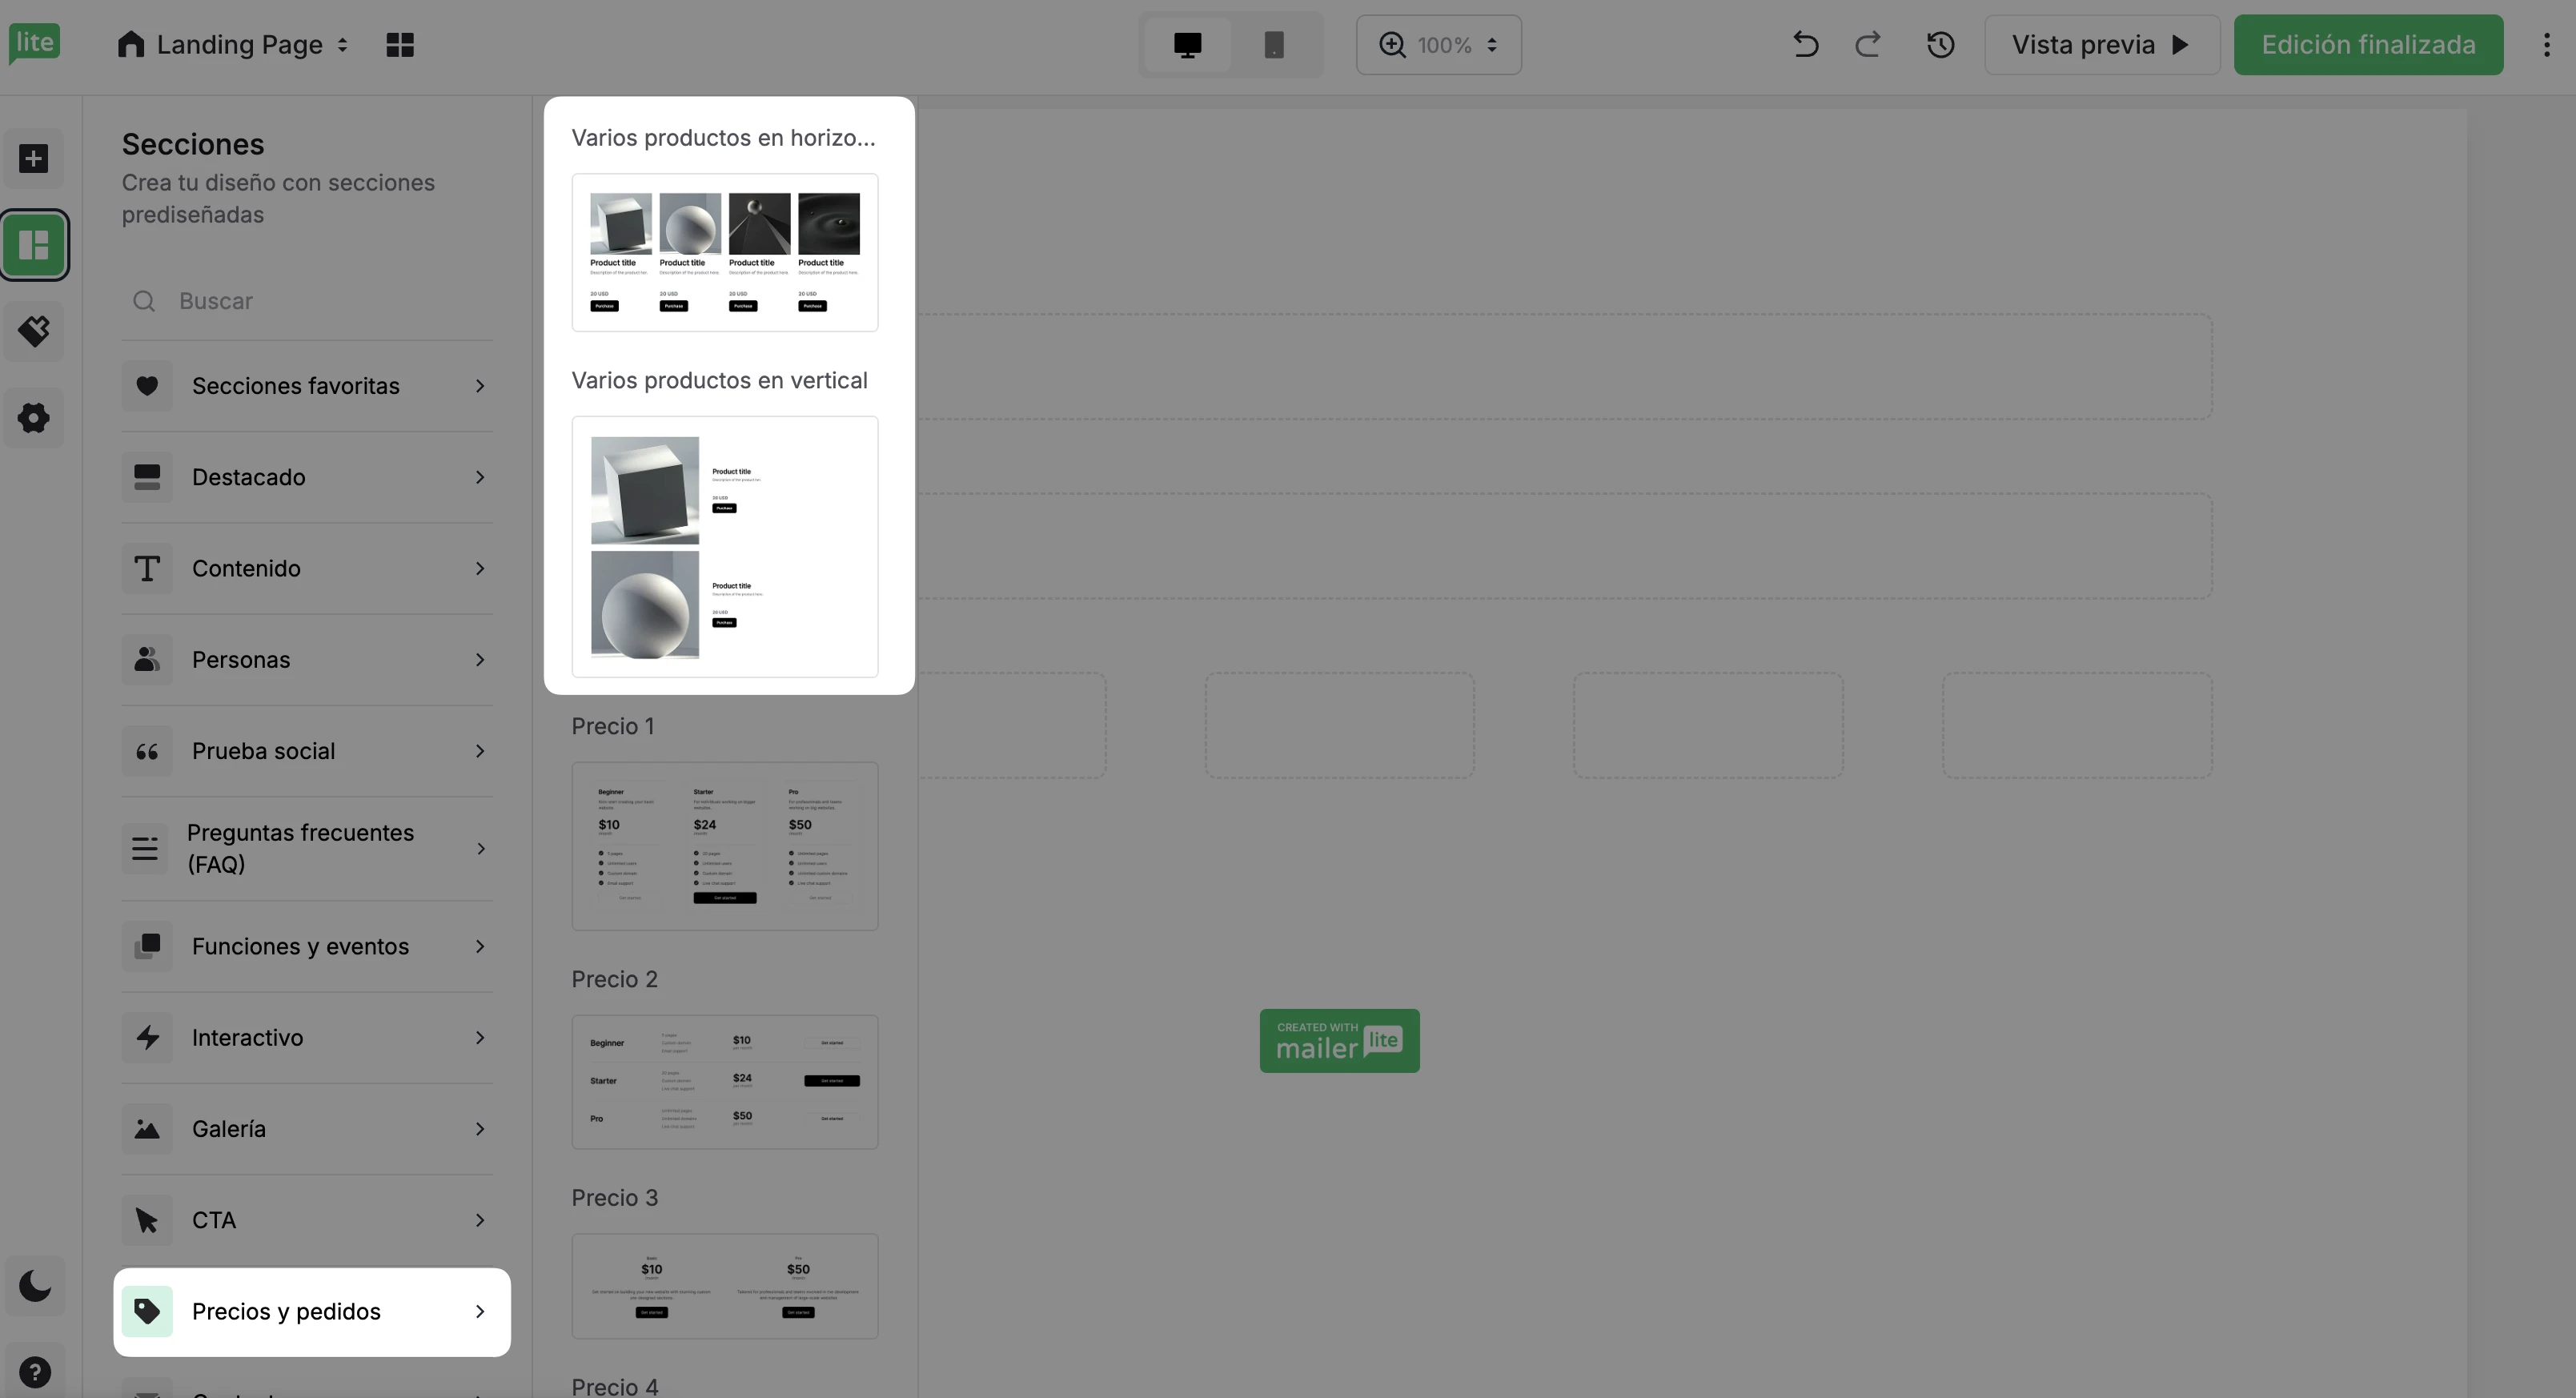Viewport: 2576px width, 1398px height.
Task: Open the pages grid icon
Action: (400, 45)
